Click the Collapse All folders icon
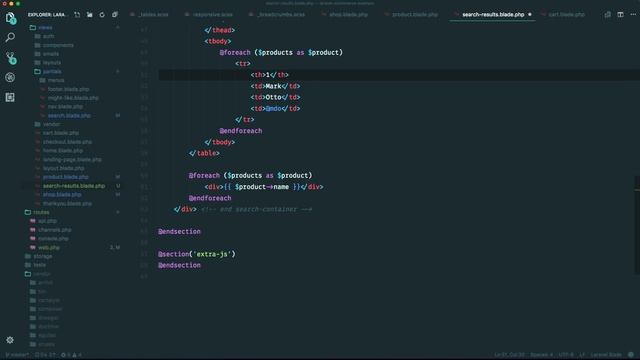This screenshot has height=360, width=640. (115, 15)
